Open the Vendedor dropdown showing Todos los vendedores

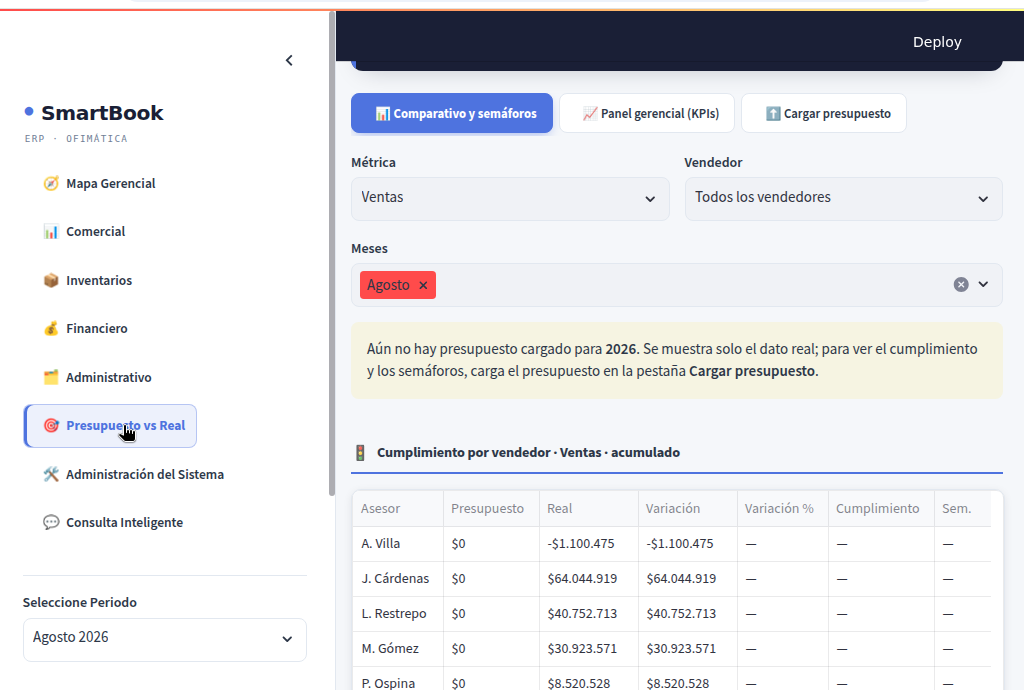(843, 198)
